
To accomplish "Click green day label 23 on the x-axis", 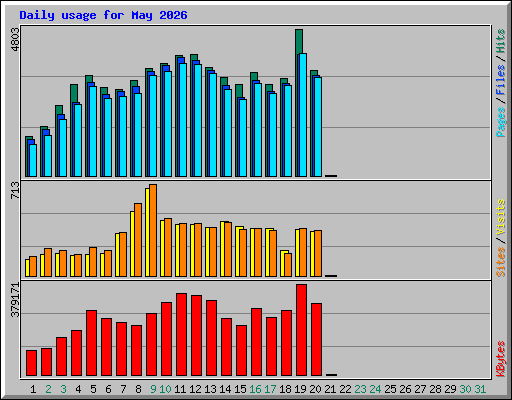I will pyautogui.click(x=360, y=389).
